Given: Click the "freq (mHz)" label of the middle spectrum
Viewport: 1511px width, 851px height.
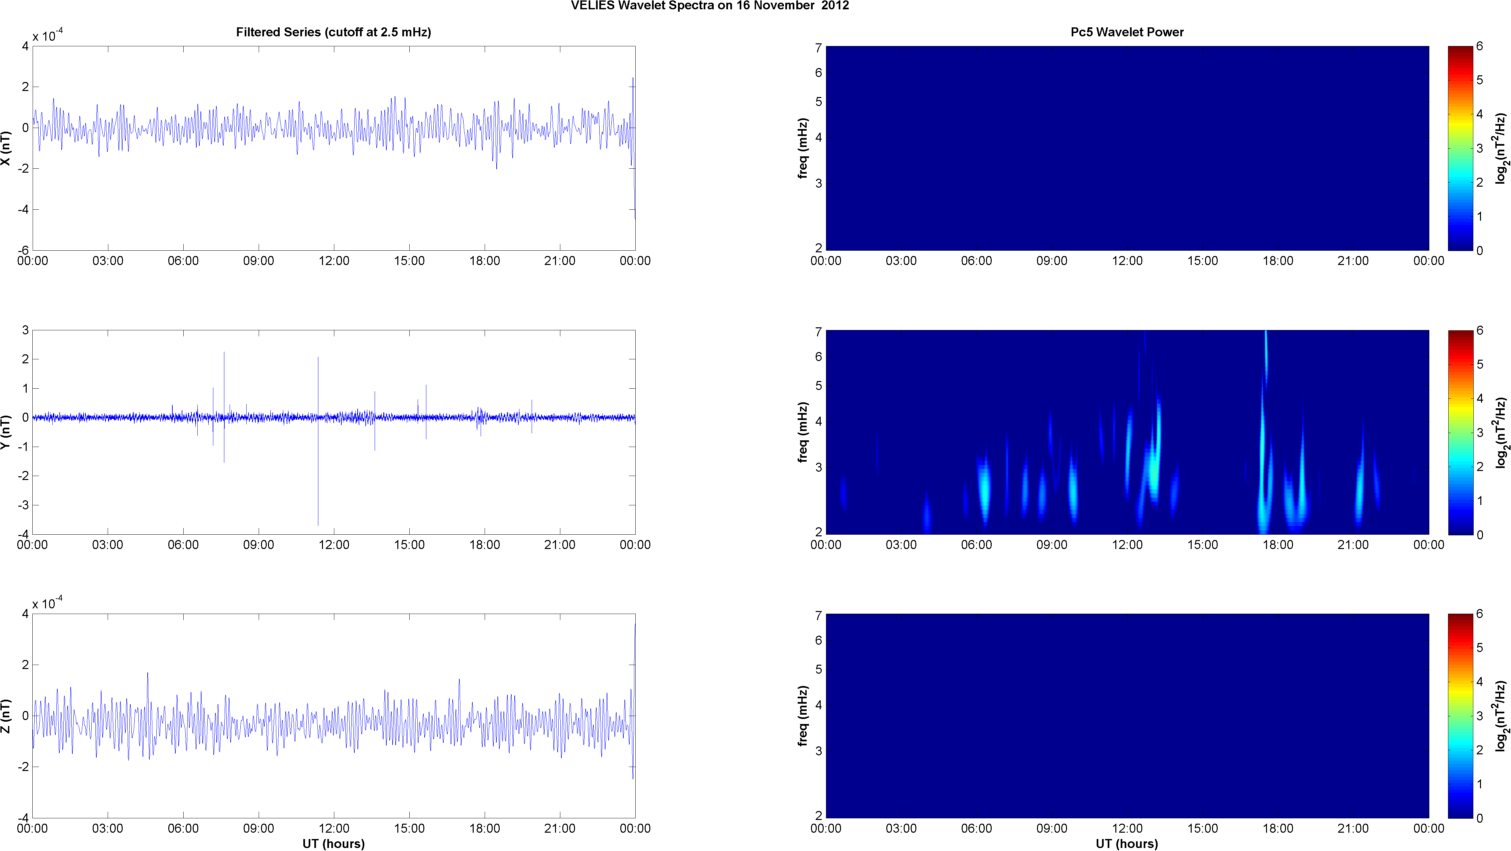Looking at the screenshot, I should click(802, 432).
